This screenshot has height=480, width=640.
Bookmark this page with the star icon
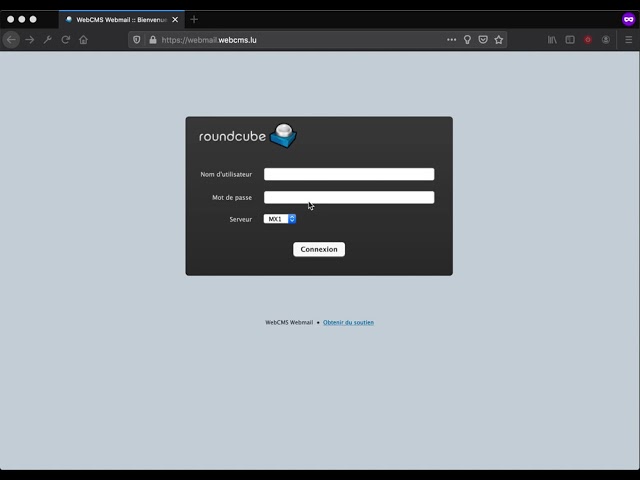[x=498, y=40]
